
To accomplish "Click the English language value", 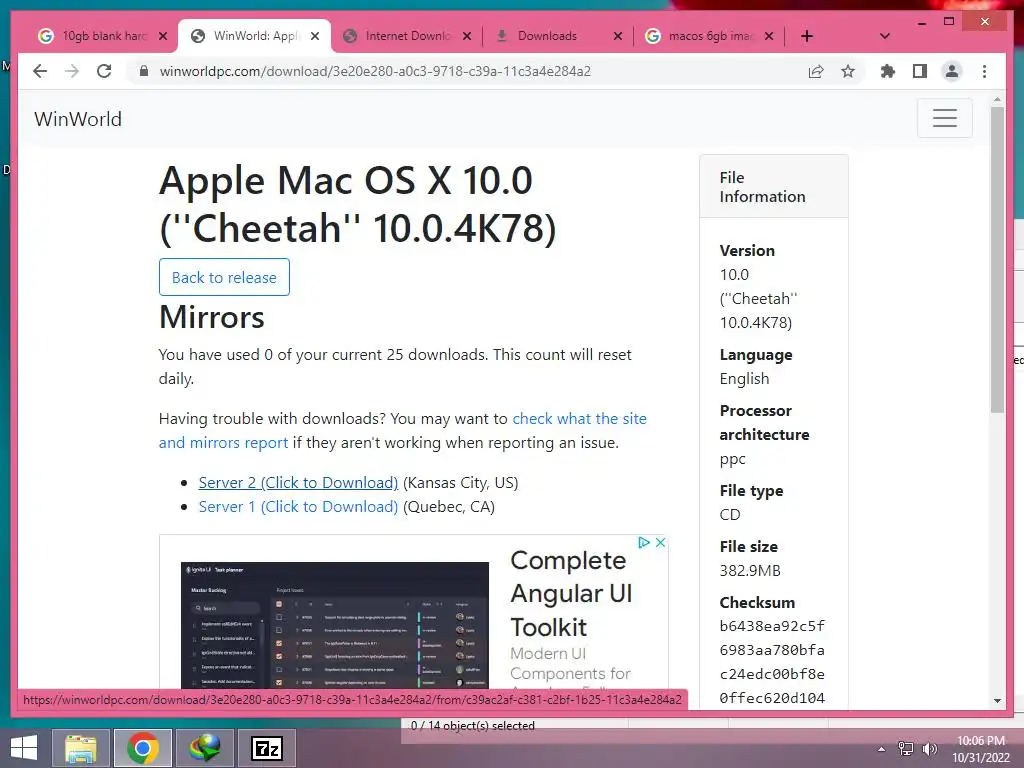I will (744, 379).
